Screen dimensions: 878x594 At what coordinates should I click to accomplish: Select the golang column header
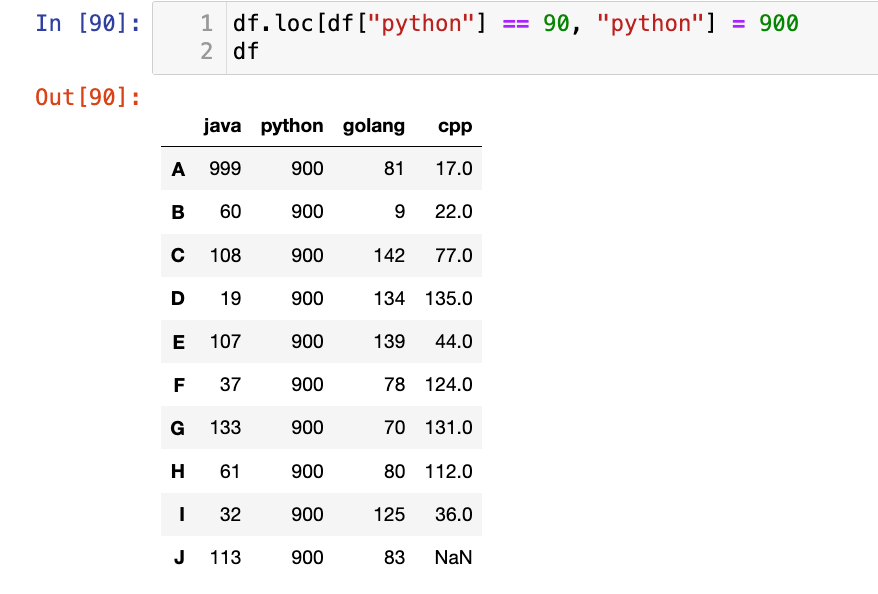374,126
